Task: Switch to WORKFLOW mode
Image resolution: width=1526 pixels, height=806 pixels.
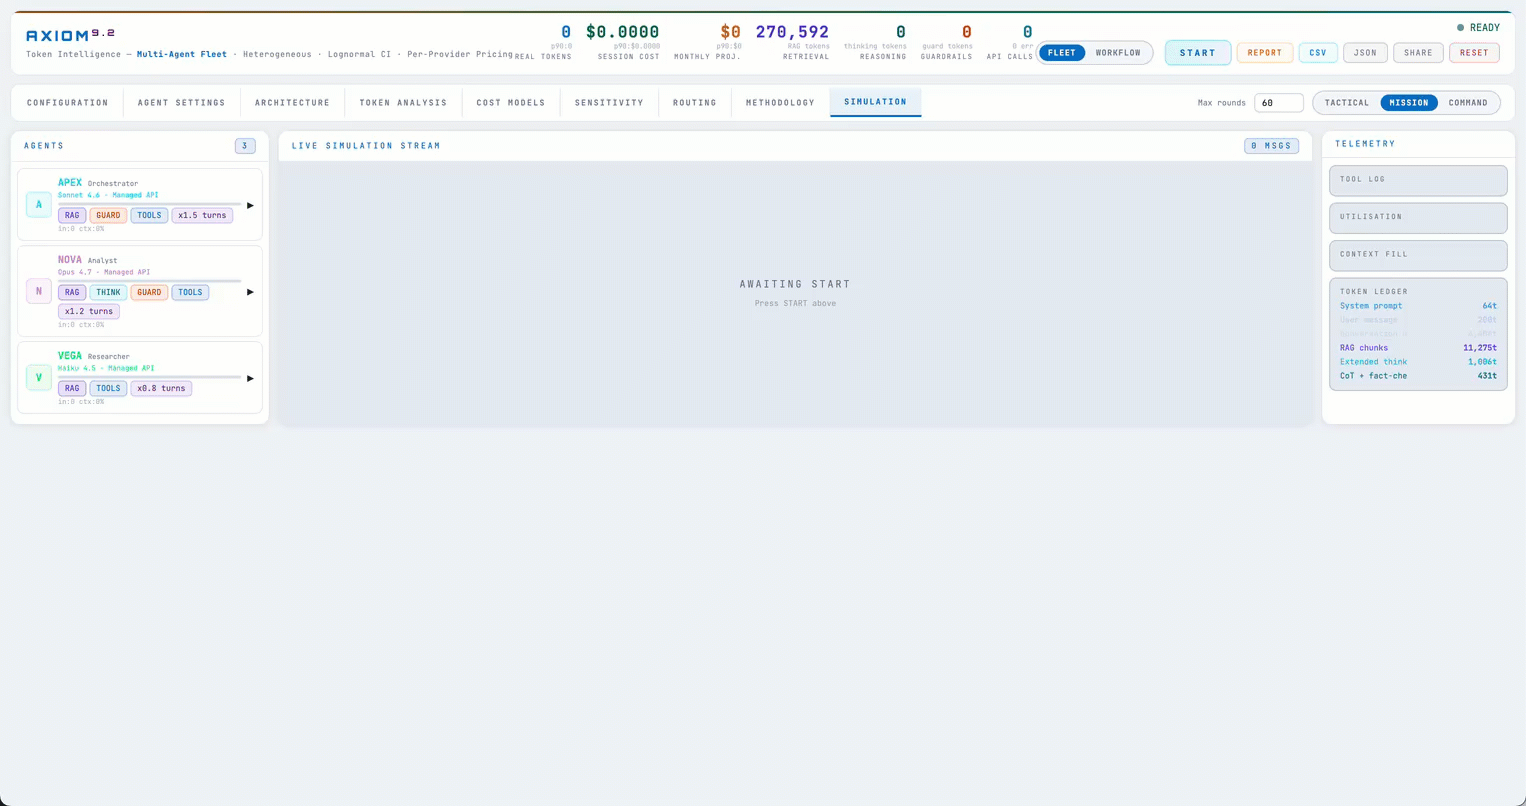Action: point(1118,53)
